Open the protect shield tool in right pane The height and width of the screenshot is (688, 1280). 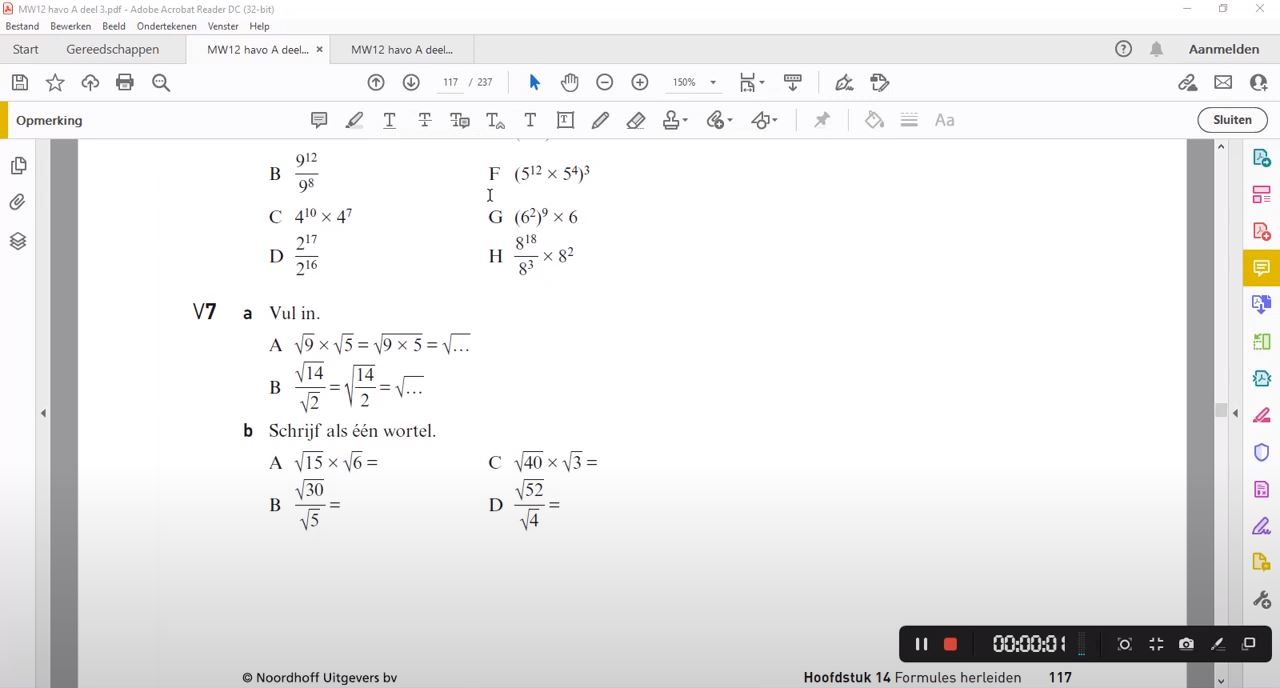click(1262, 452)
